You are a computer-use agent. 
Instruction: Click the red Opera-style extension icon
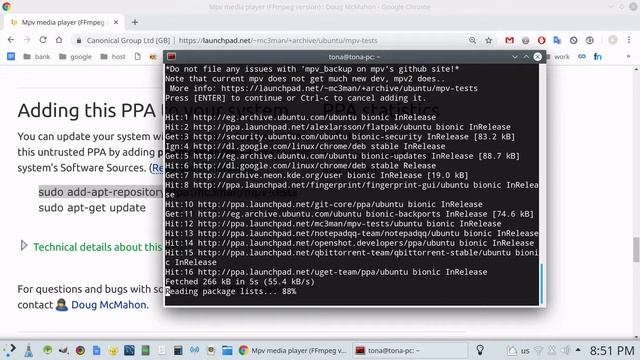(x=541, y=40)
